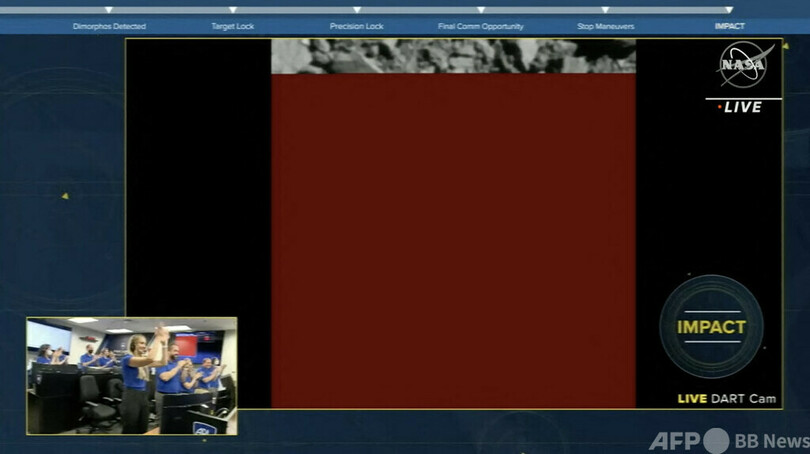Select the Target Lock milestone label
Viewport: 810px width, 454px height.
coord(232,26)
